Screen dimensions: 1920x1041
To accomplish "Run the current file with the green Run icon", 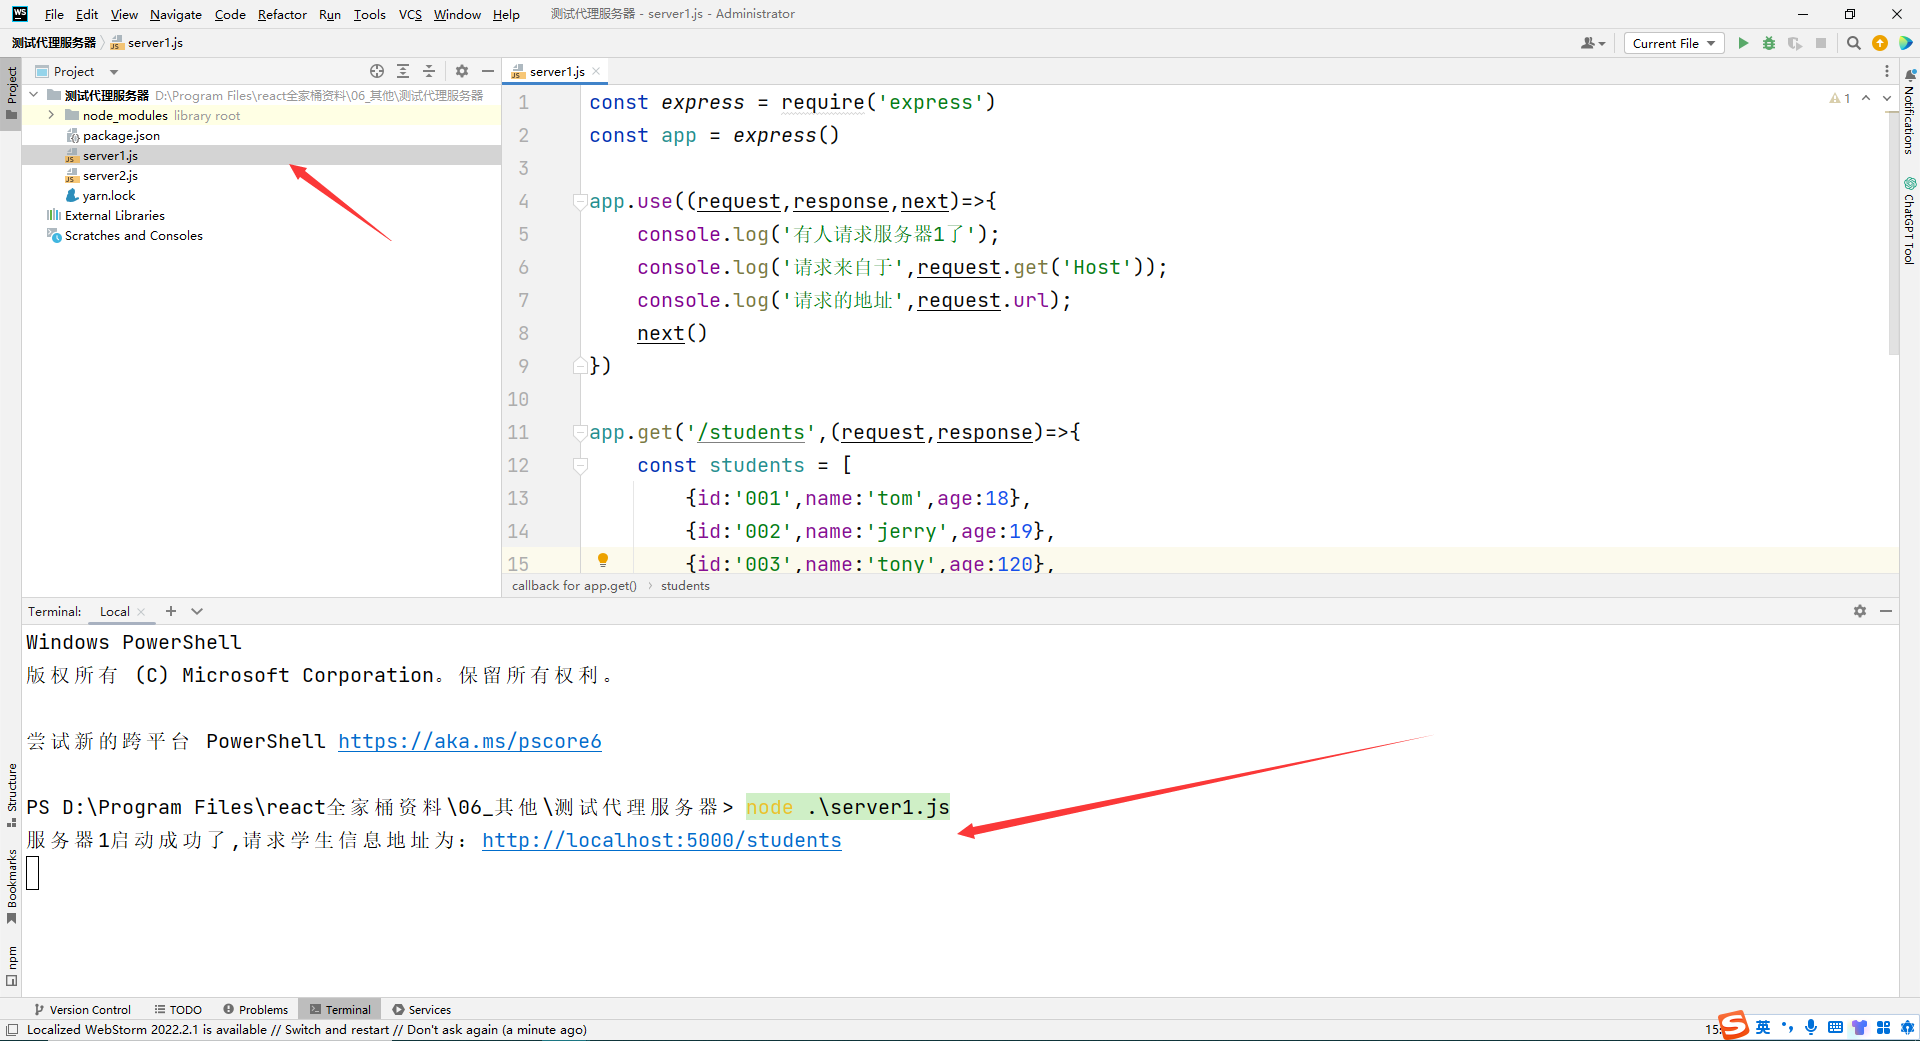I will pyautogui.click(x=1743, y=43).
